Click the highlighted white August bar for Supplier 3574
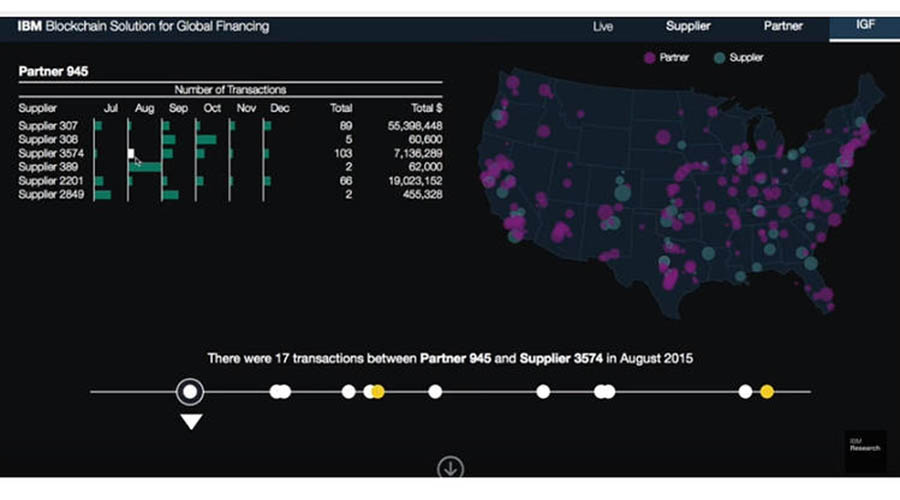 click(131, 153)
